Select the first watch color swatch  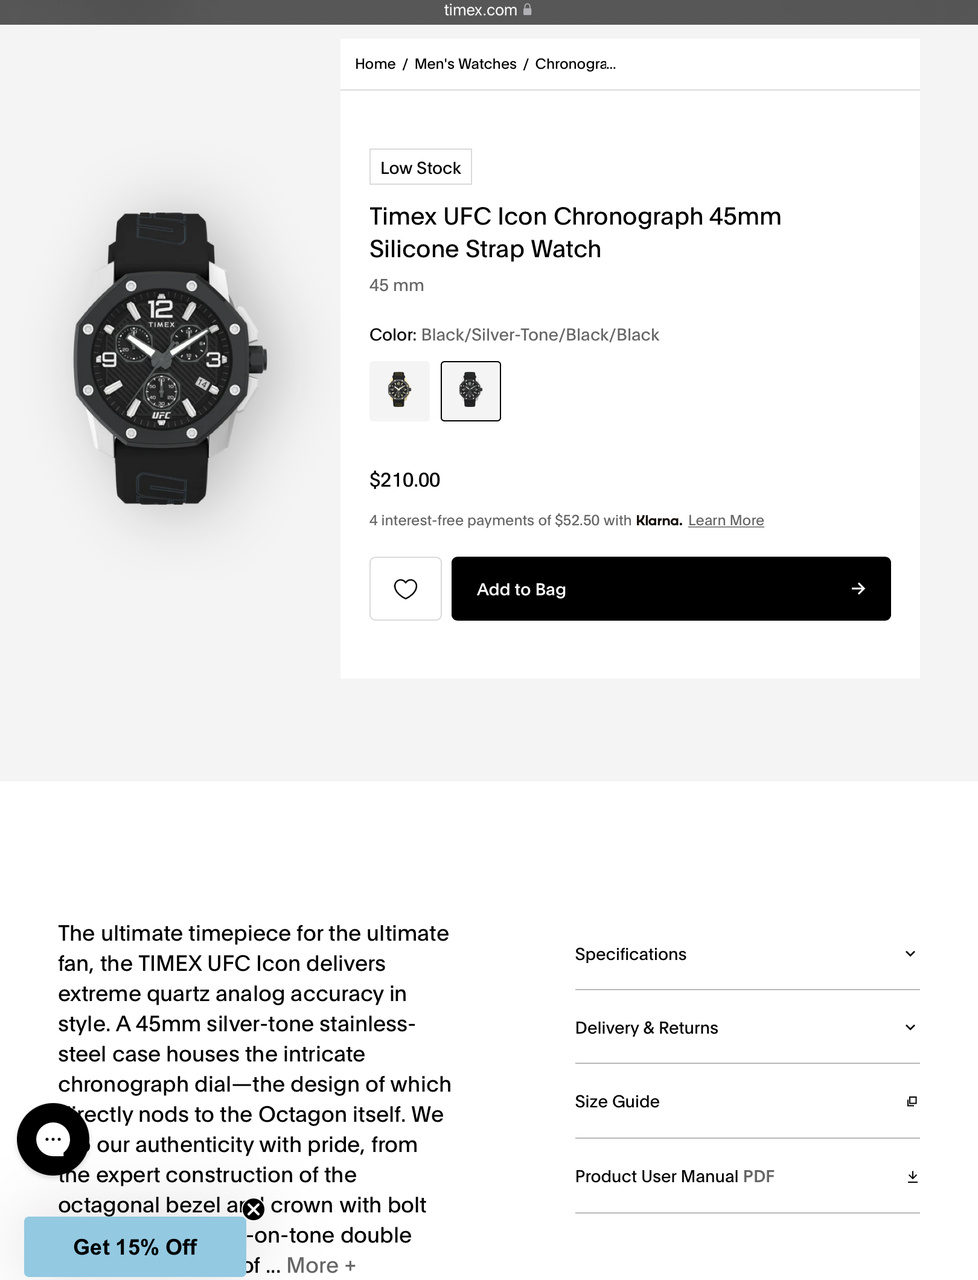click(400, 391)
